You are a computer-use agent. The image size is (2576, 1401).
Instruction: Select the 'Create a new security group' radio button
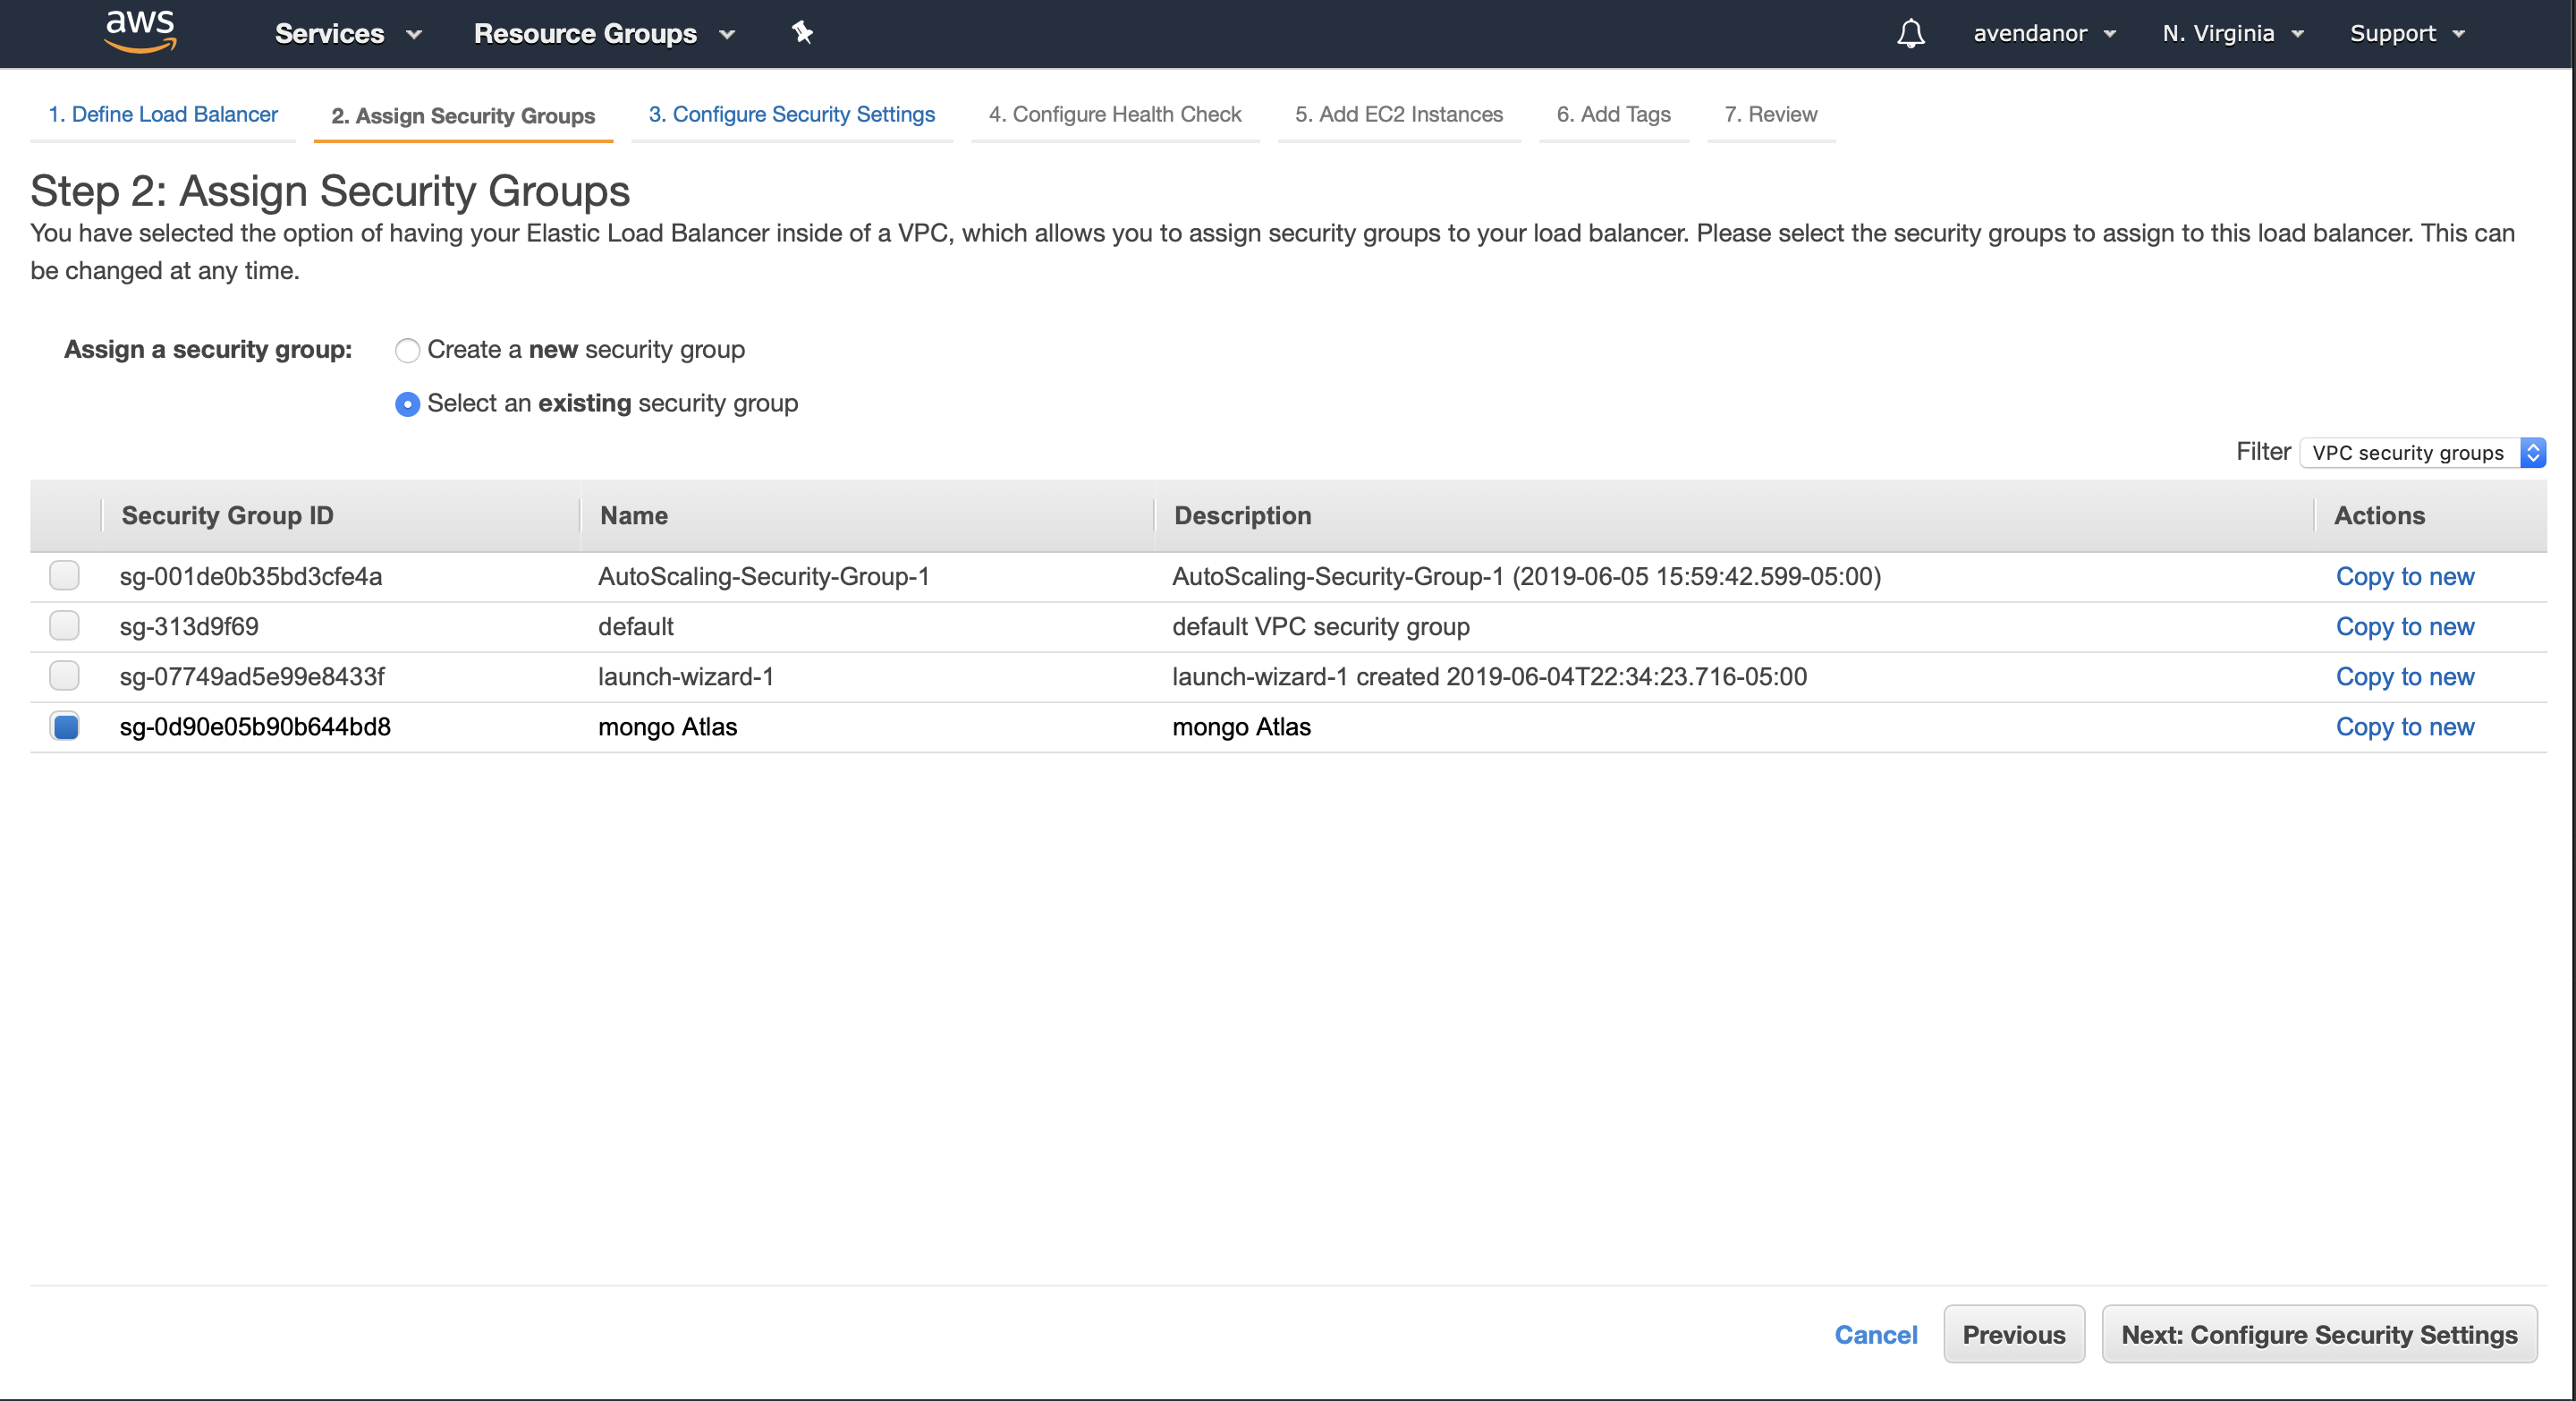tap(405, 349)
